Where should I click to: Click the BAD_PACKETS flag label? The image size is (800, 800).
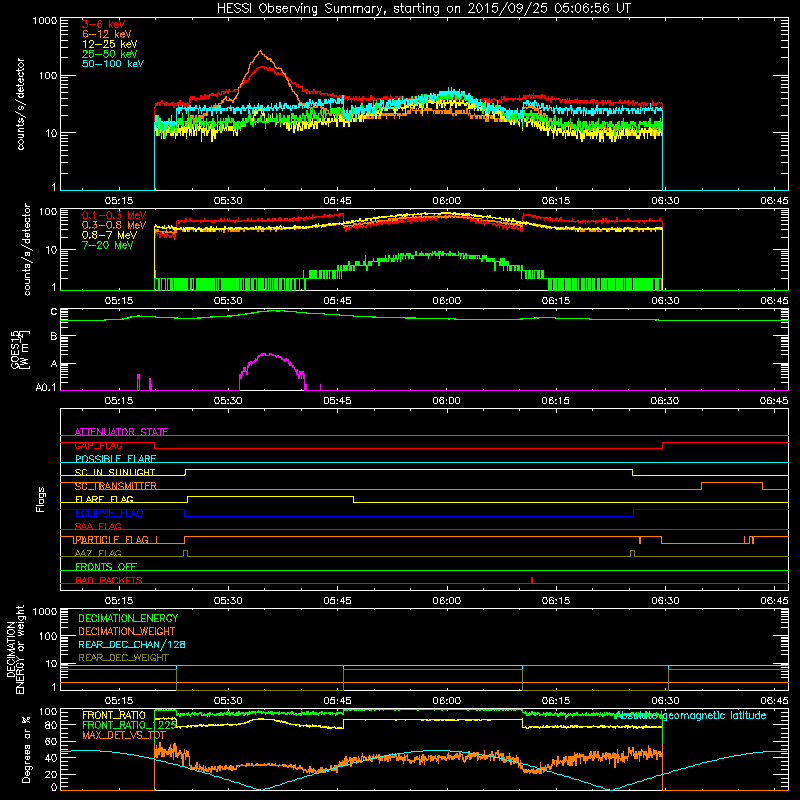click(109, 580)
